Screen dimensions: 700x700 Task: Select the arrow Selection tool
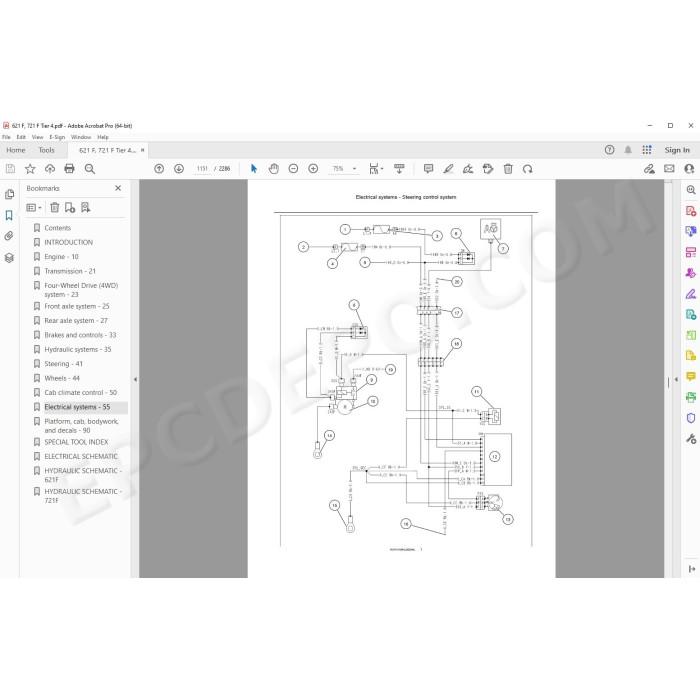point(254,169)
